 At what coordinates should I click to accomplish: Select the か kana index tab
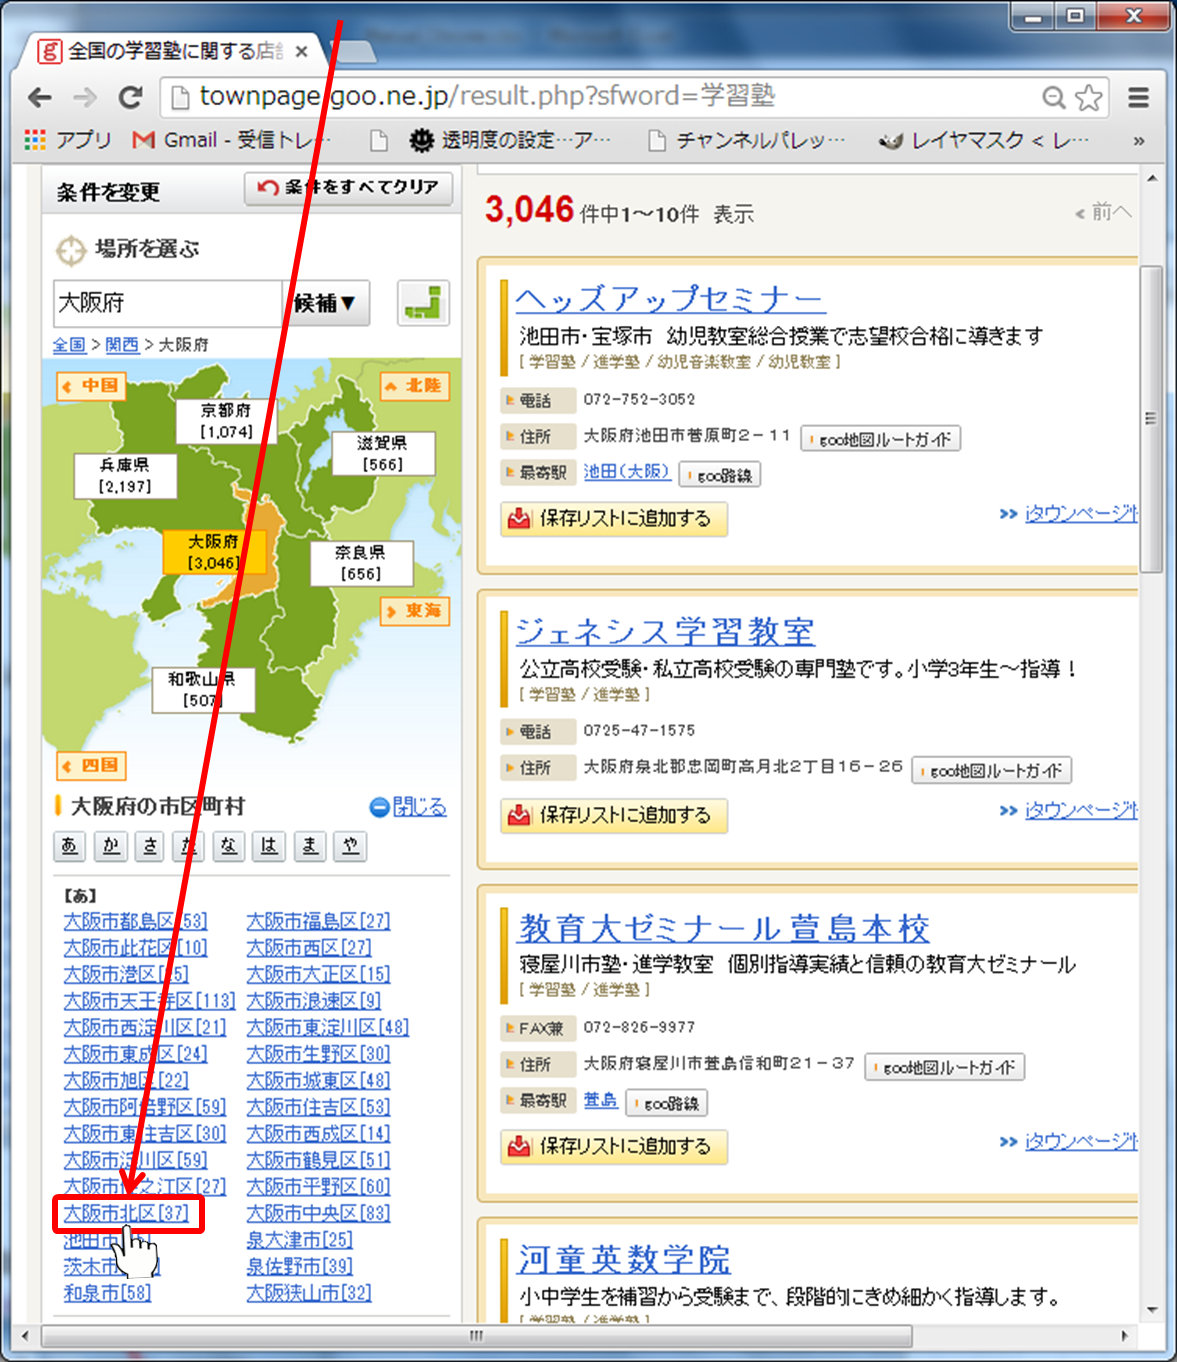coord(110,846)
